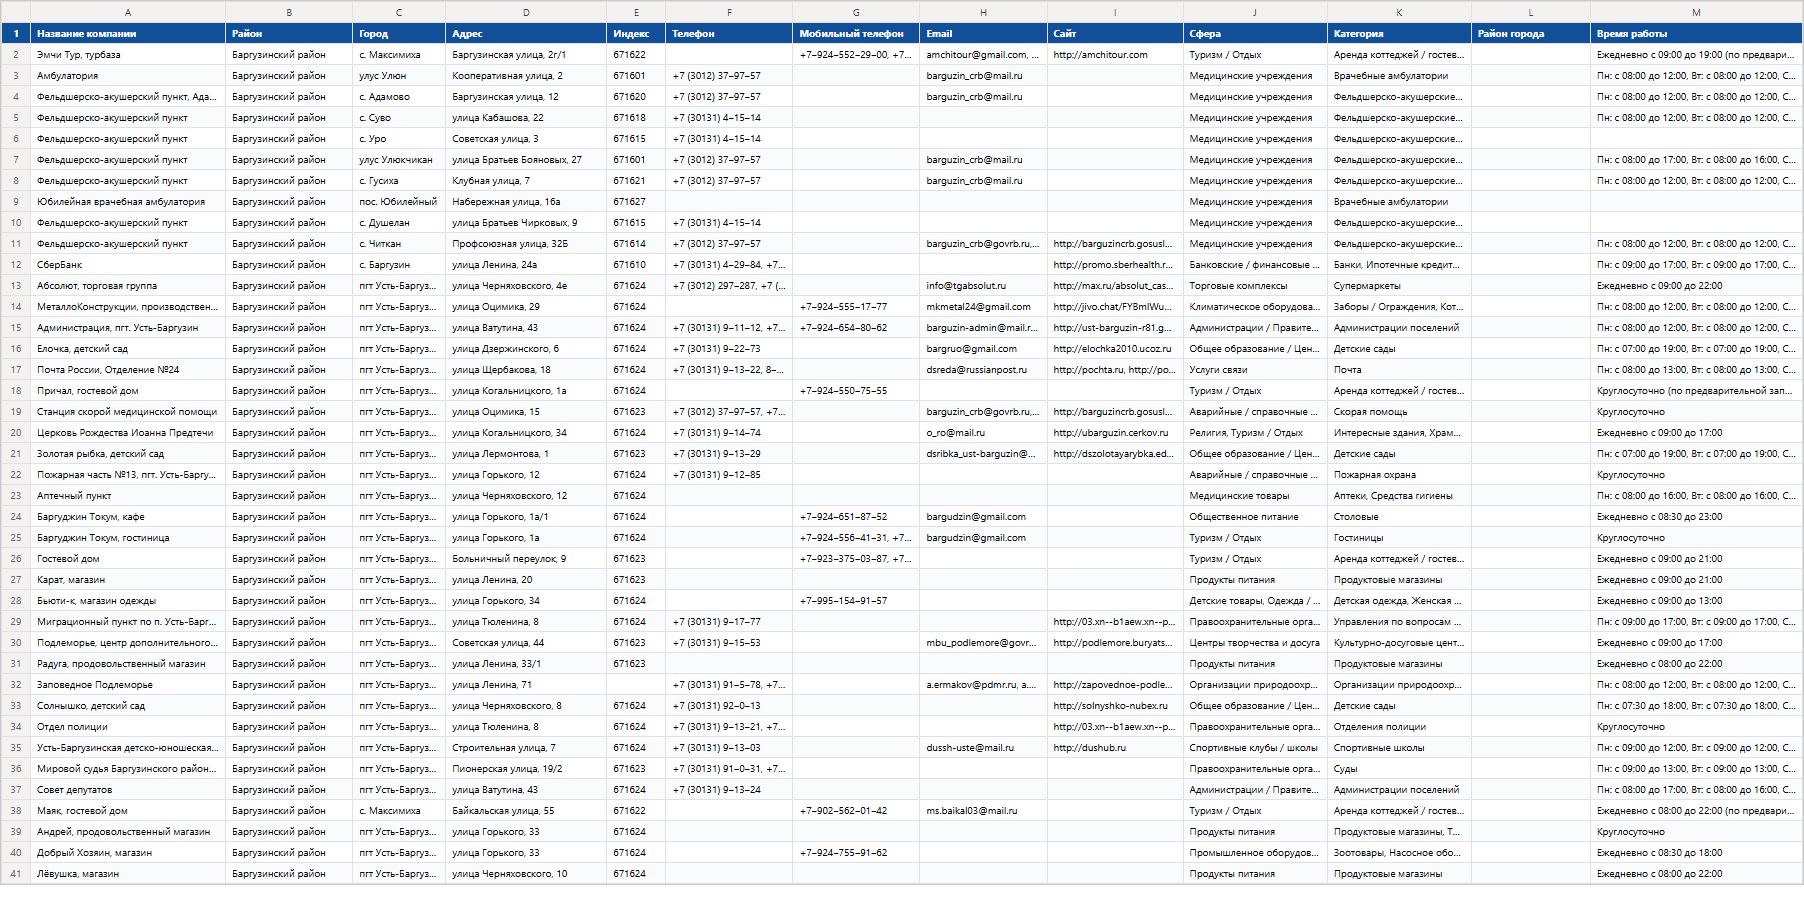Click the "Мобильный телефон" header cell
Image resolution: width=1804 pixels, height=902 pixels.
click(x=856, y=33)
